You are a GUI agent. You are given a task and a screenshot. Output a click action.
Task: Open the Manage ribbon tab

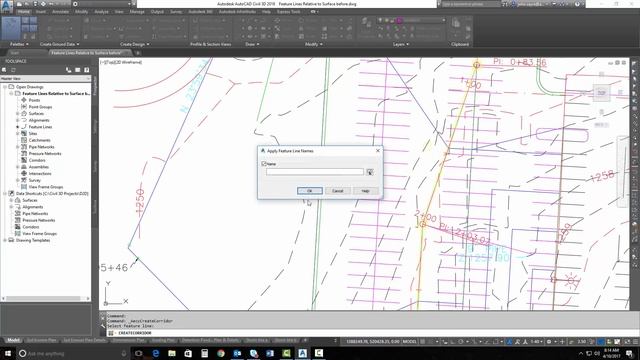click(x=137, y=12)
